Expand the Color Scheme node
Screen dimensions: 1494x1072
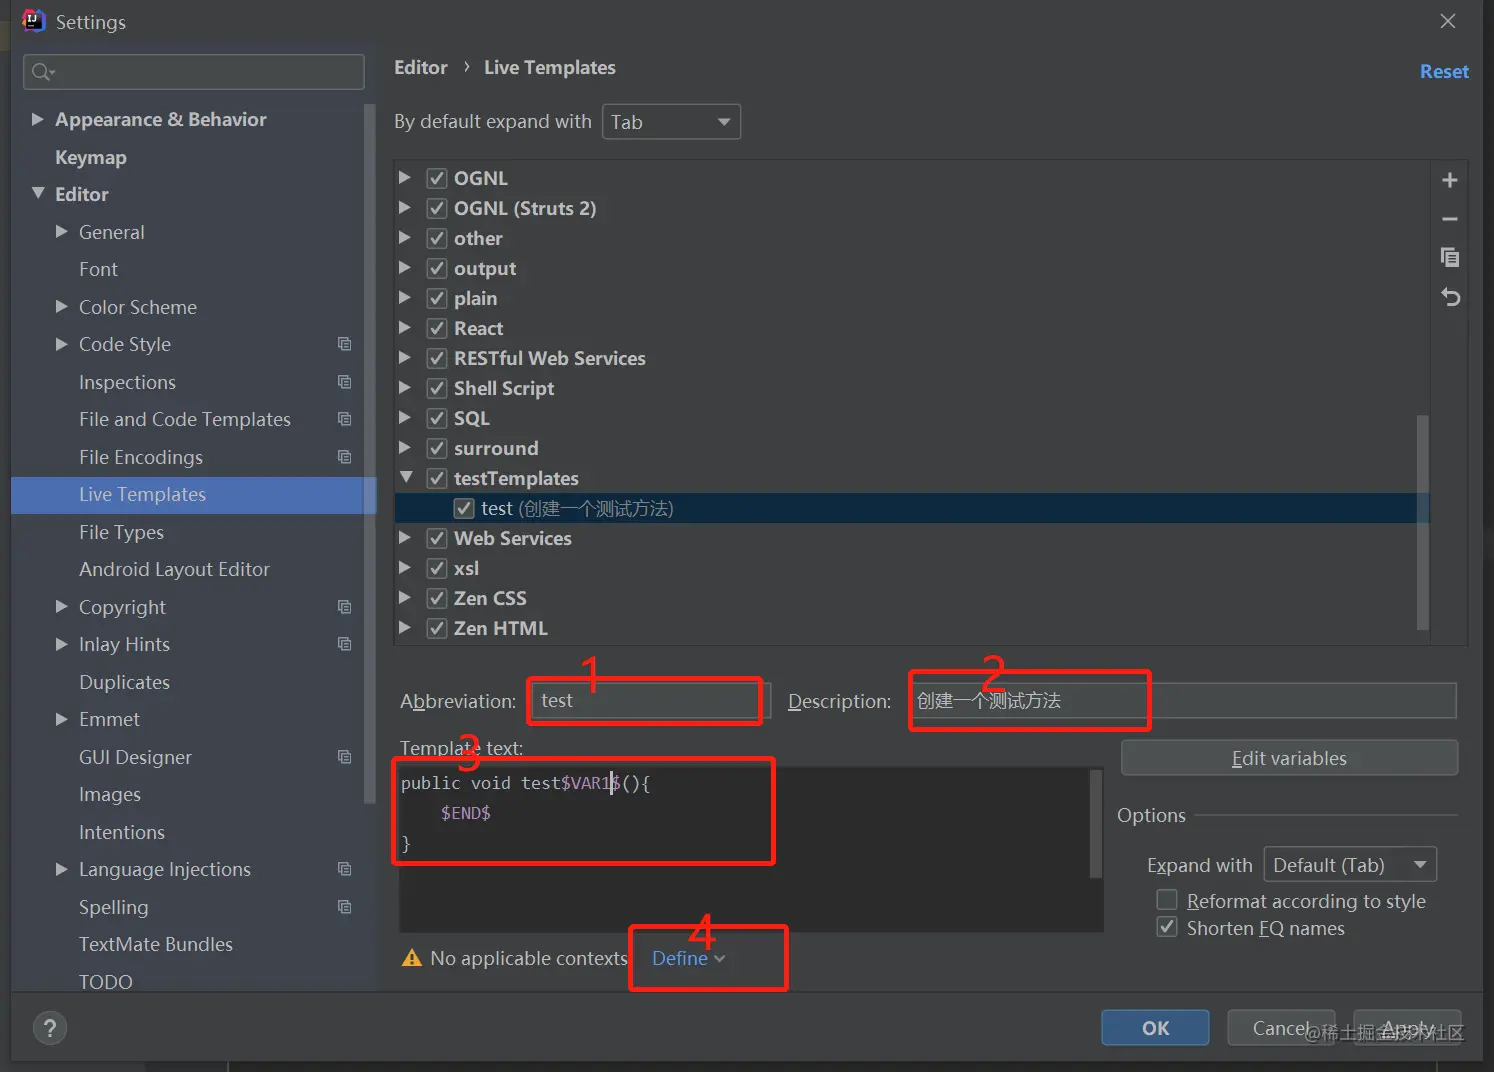click(62, 306)
